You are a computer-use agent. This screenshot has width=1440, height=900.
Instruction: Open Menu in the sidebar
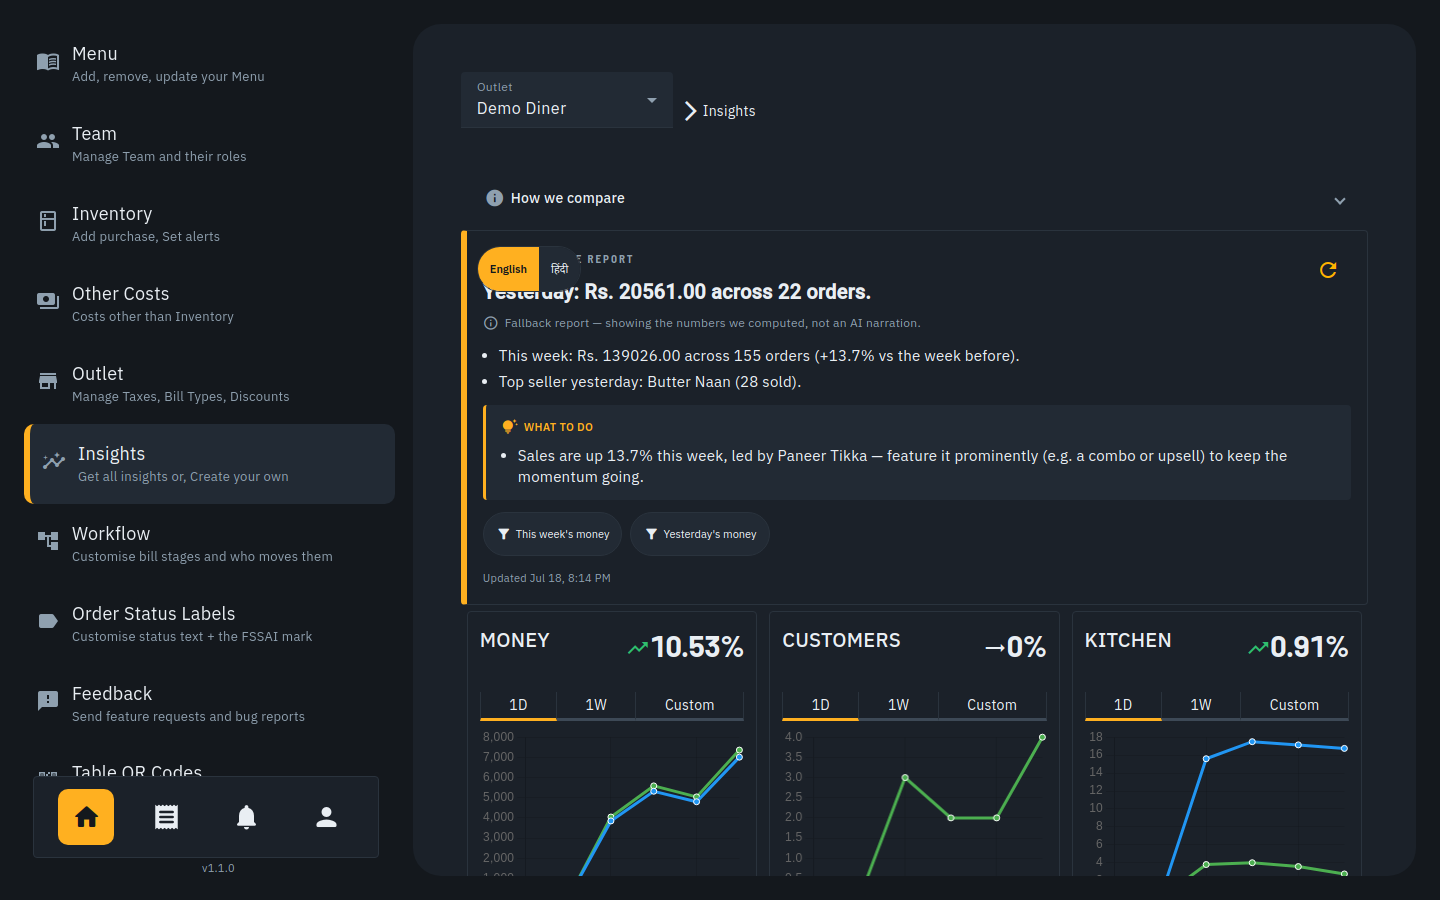[x=209, y=64]
